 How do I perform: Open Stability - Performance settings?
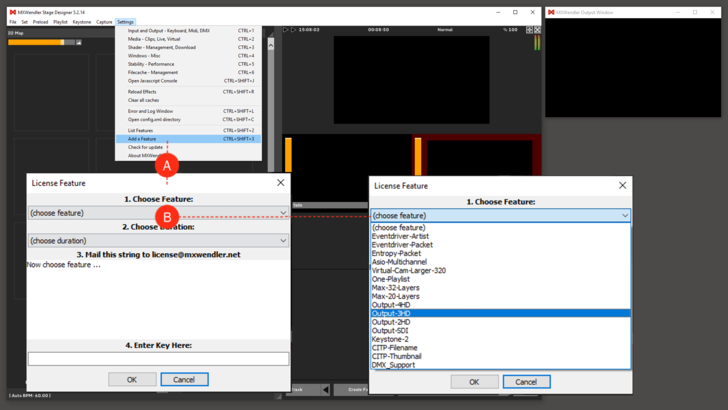coord(188,64)
